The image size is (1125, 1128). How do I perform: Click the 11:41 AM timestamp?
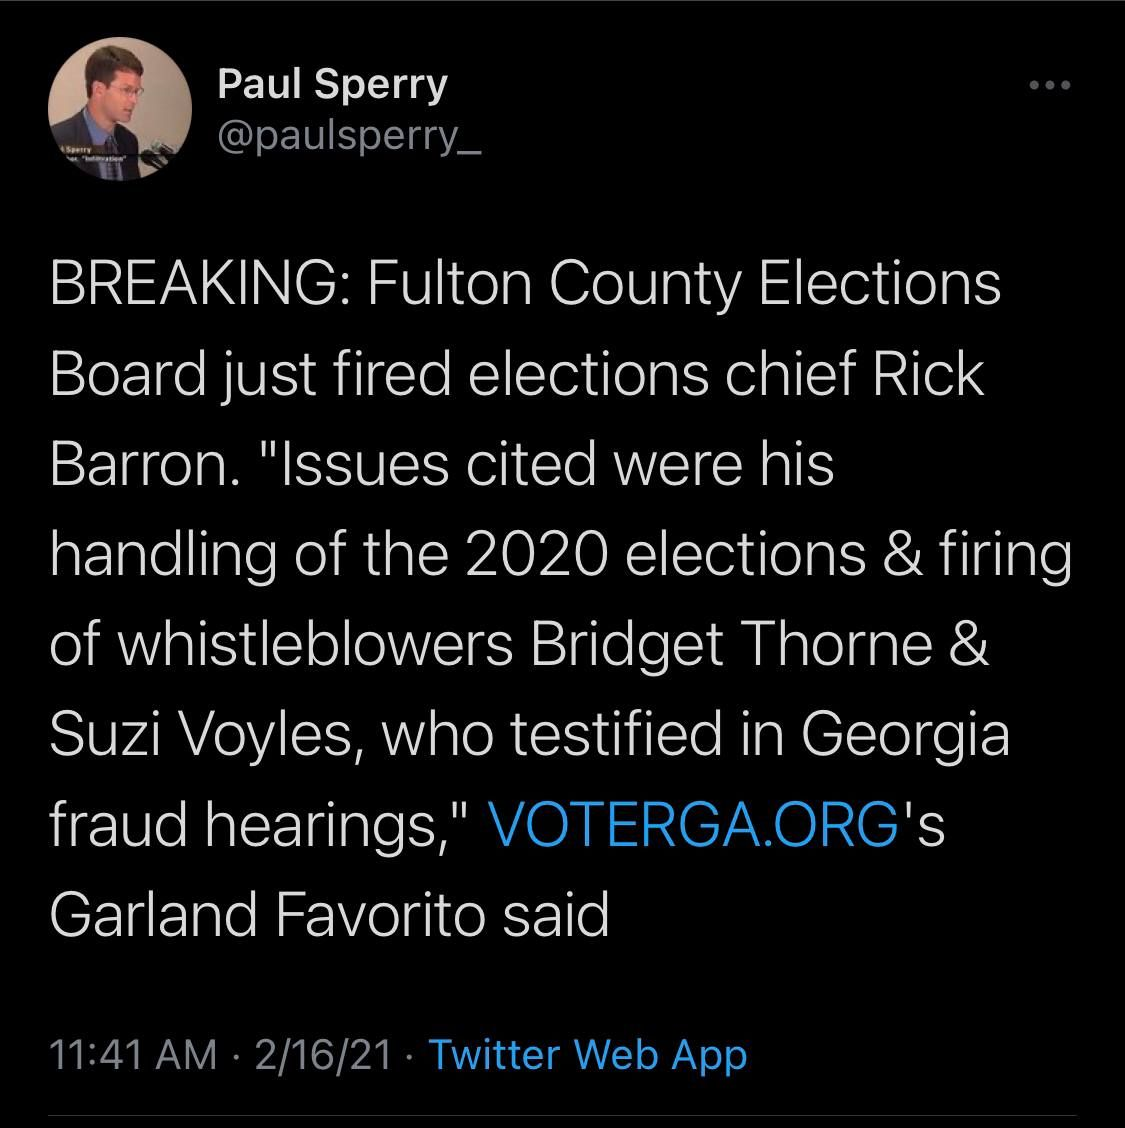[x=133, y=1054]
